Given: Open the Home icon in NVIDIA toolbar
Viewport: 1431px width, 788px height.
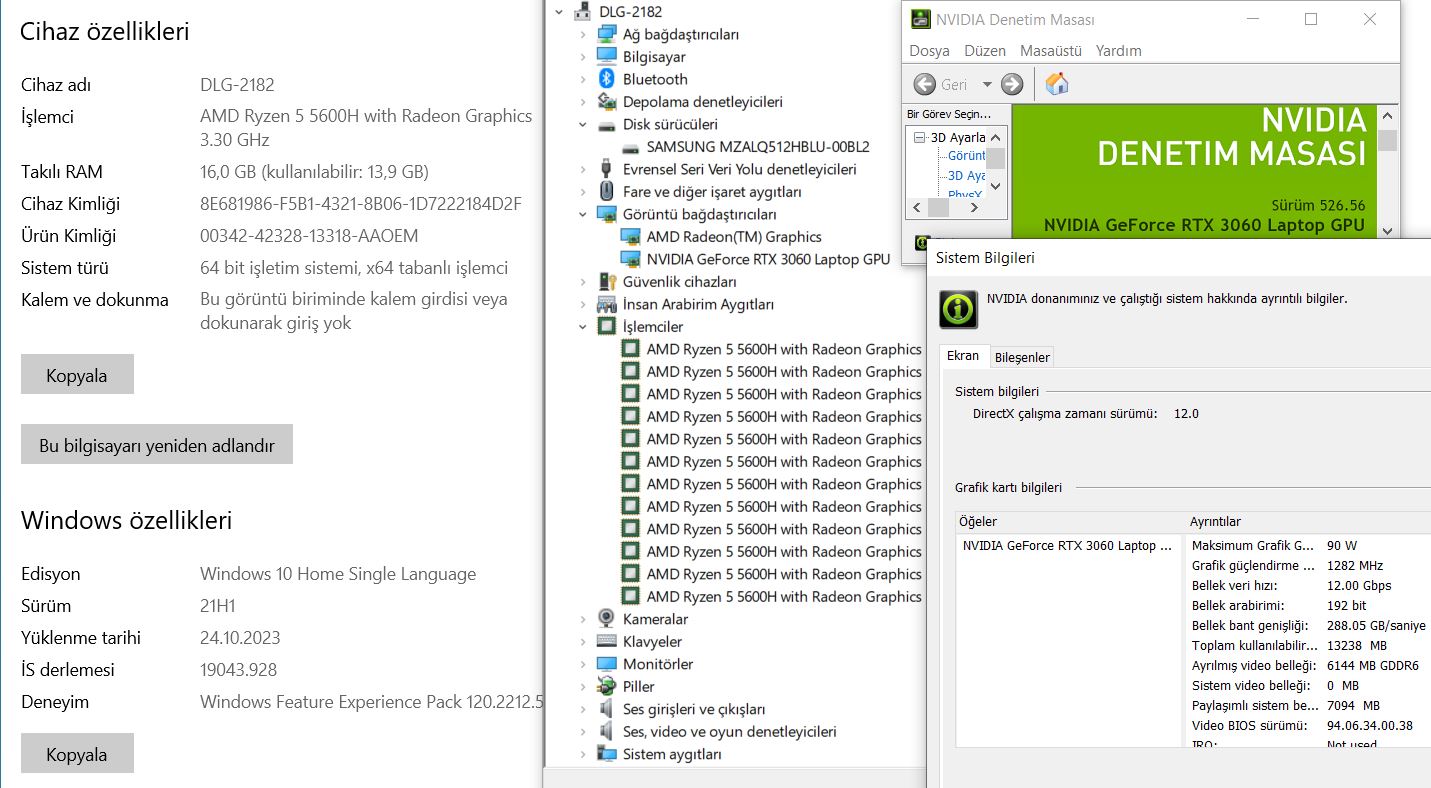Looking at the screenshot, I should click(x=1057, y=84).
